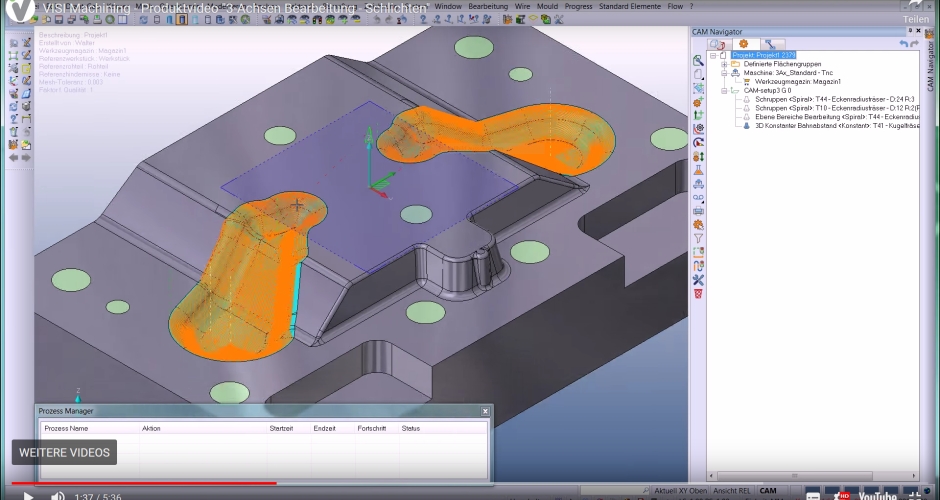
Task: Expand Definierte Flächengruppen tree node
Action: [x=724, y=64]
